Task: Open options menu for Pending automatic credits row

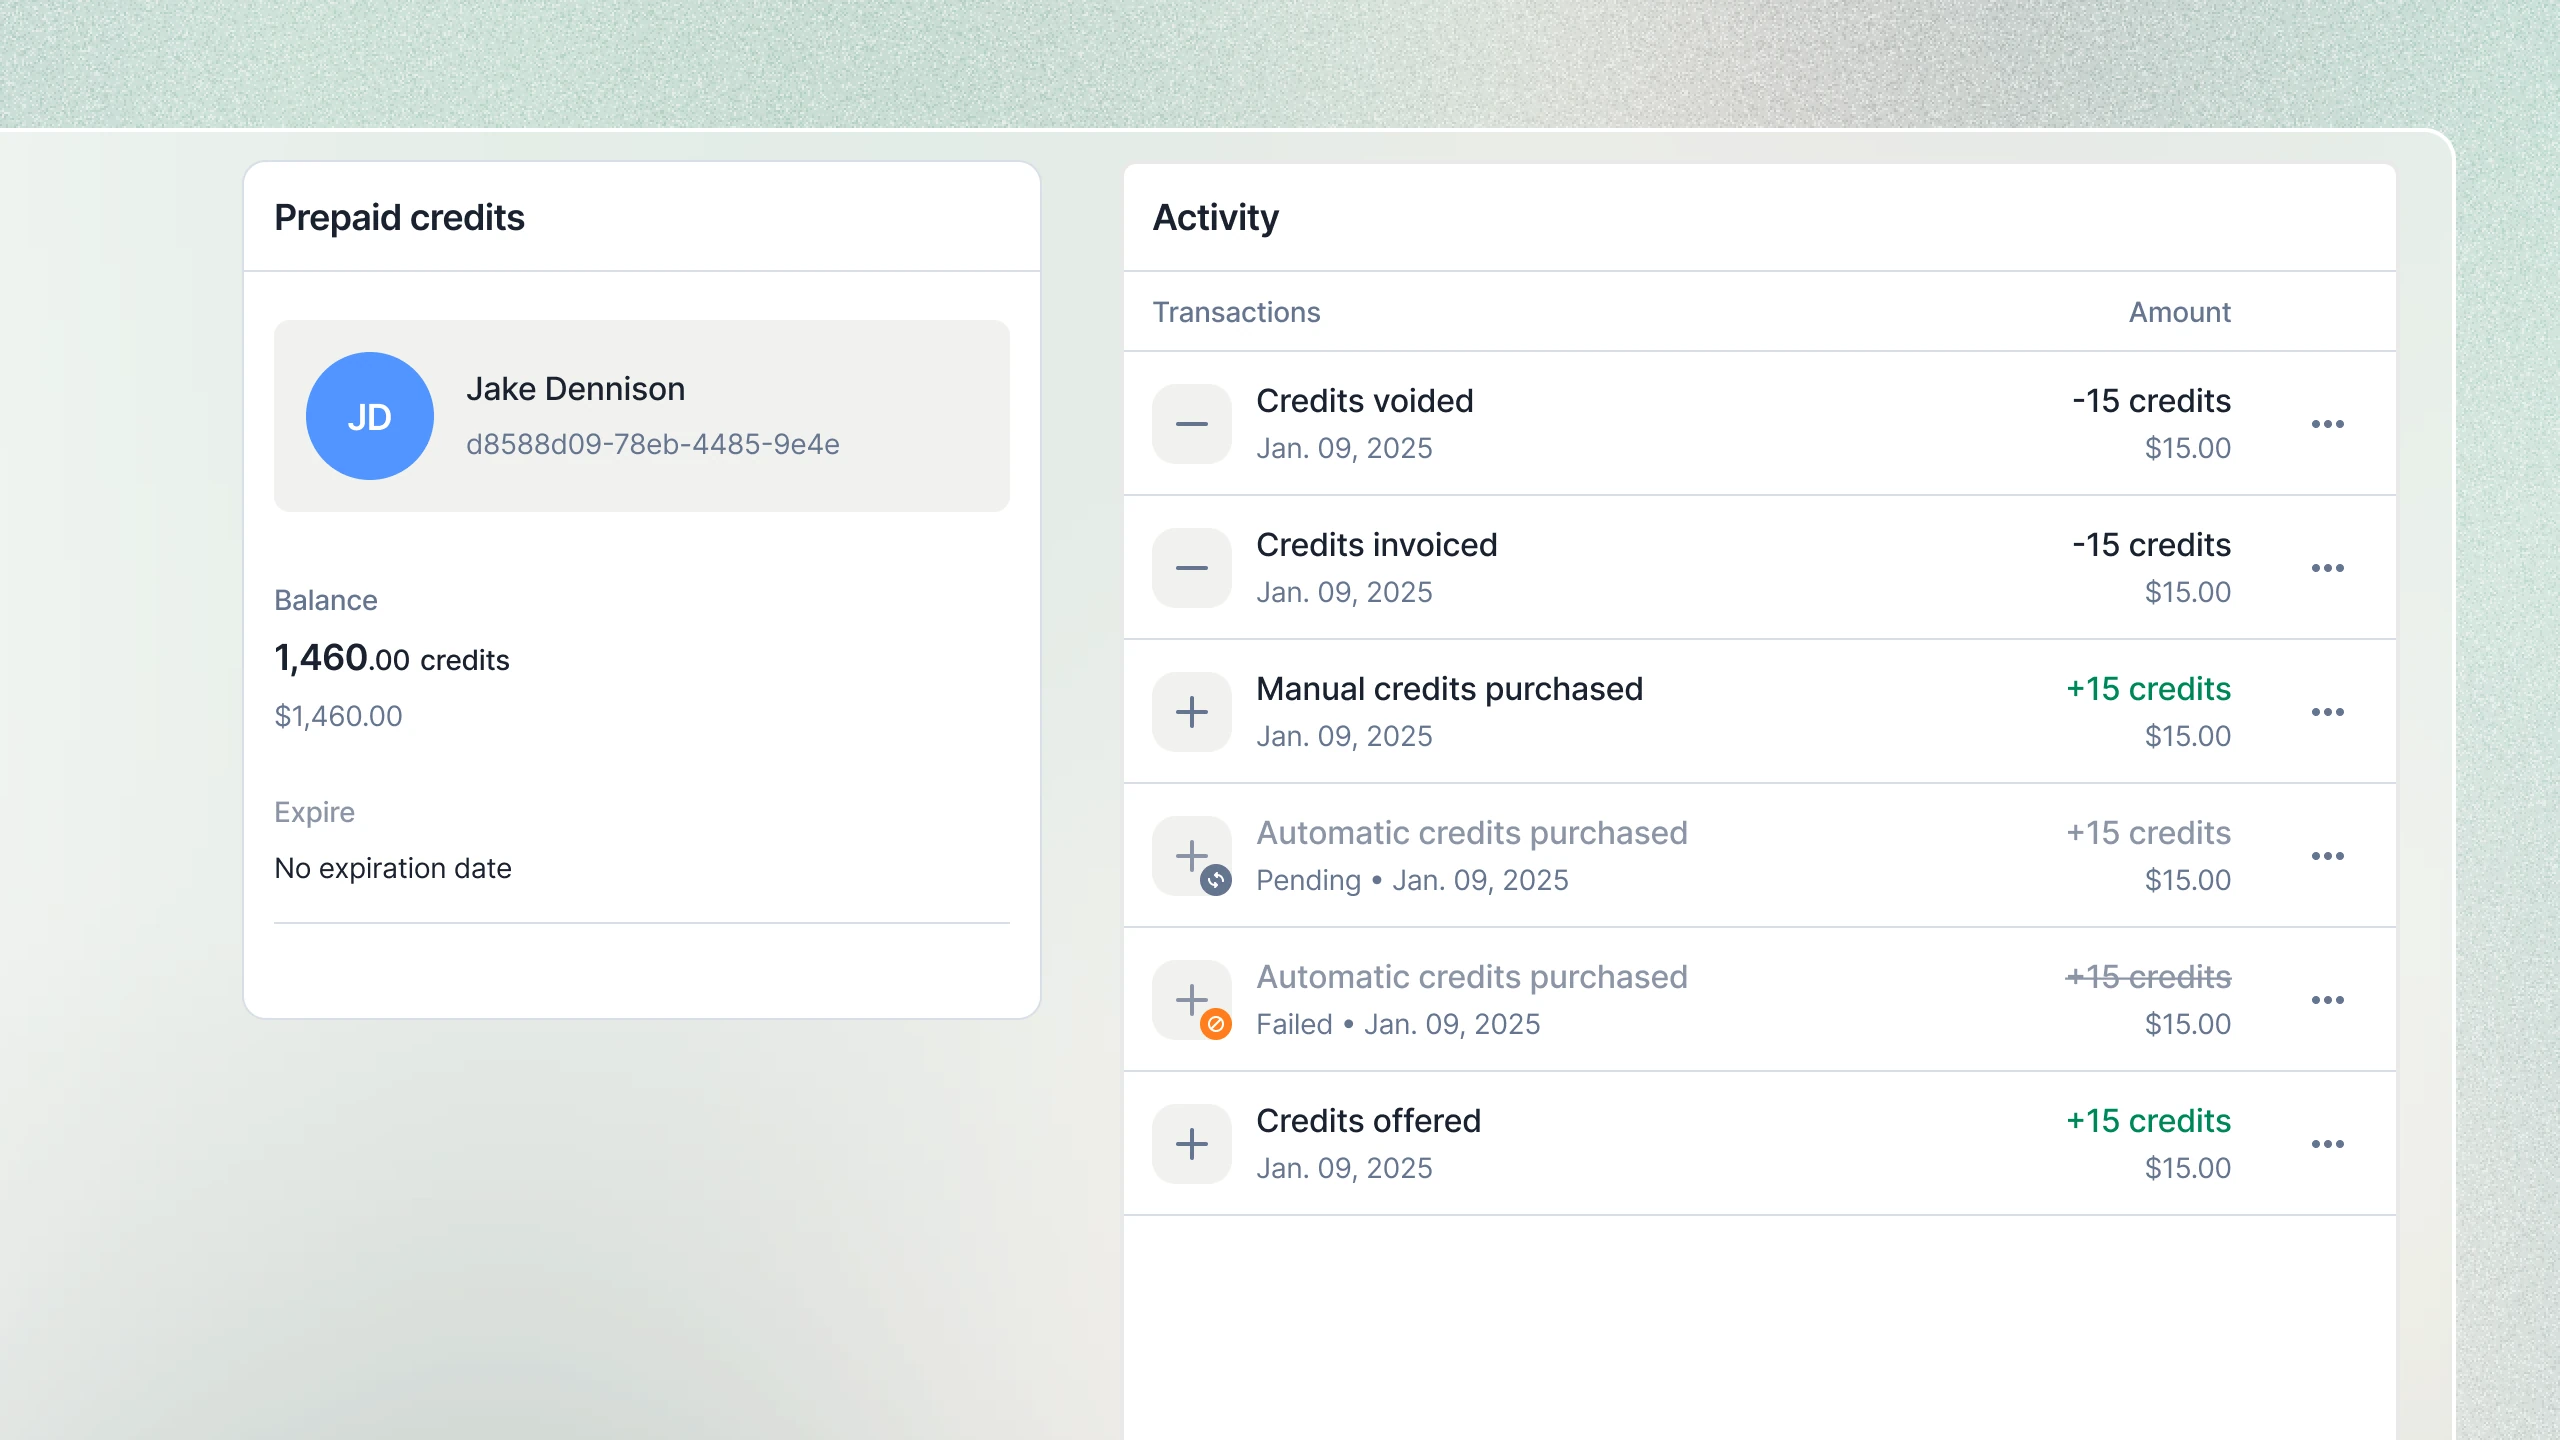Action: tap(2327, 856)
